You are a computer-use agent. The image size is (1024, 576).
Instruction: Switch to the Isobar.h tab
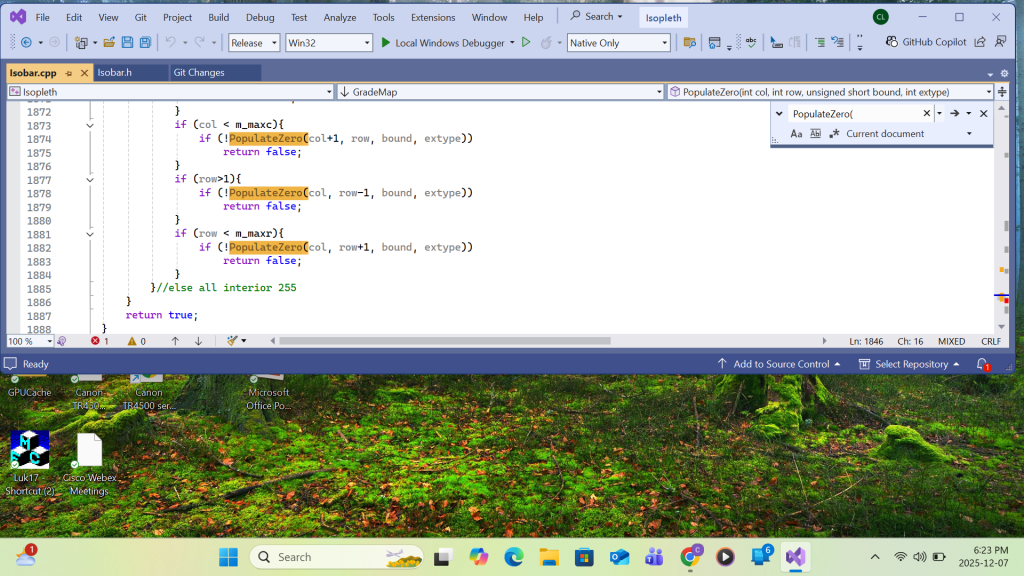click(115, 72)
